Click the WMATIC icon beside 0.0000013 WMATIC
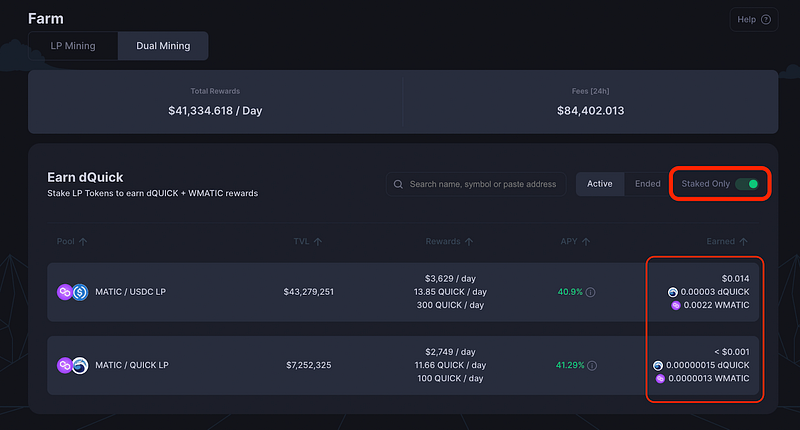 [660, 379]
